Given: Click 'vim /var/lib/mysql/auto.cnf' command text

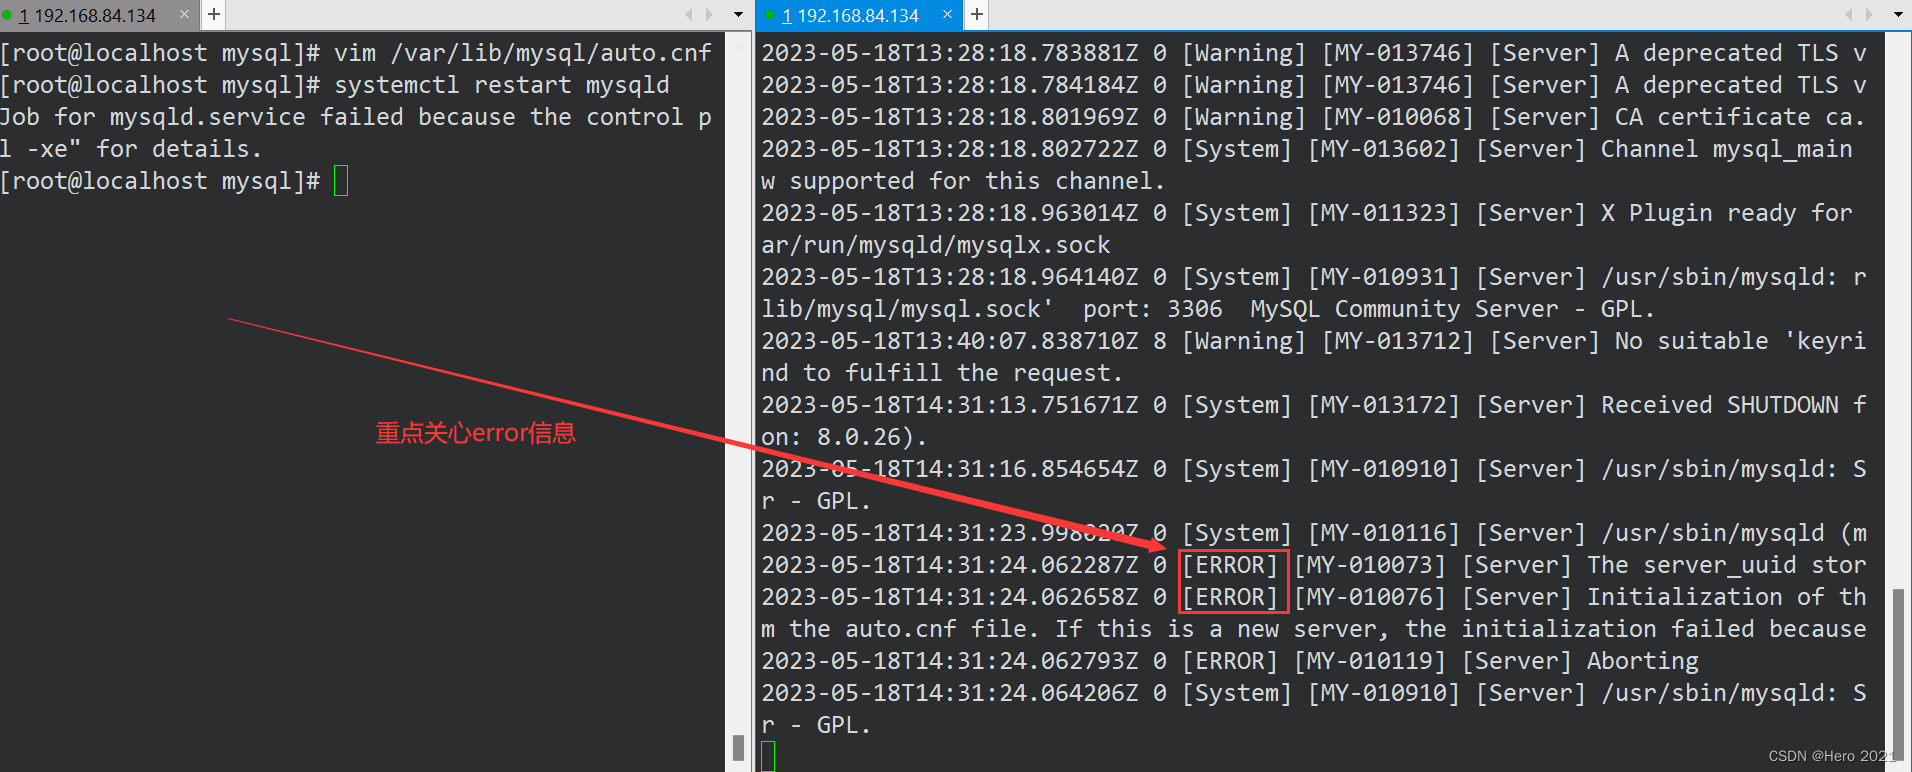Looking at the screenshot, I should pos(523,53).
